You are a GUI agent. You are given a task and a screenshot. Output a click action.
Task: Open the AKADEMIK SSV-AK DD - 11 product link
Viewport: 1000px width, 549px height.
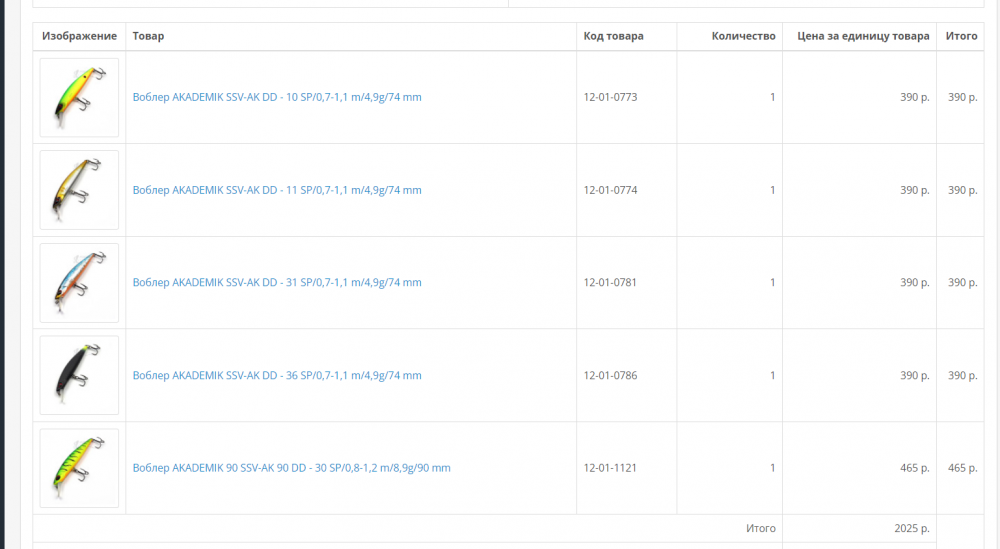coord(277,190)
